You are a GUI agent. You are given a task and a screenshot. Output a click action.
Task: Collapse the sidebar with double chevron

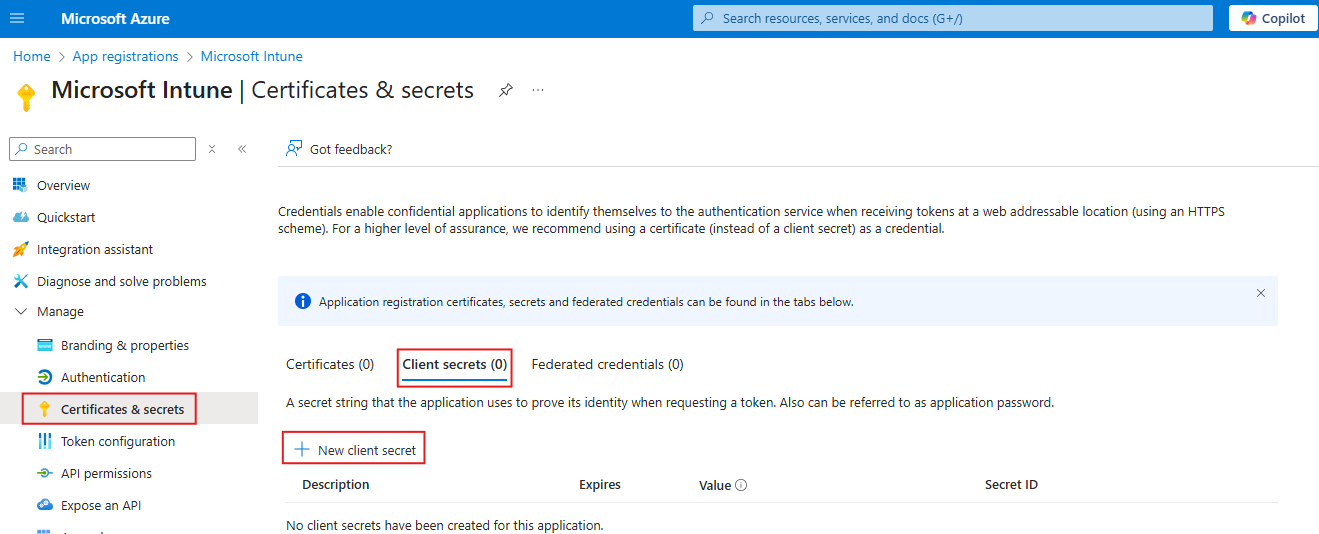click(x=242, y=149)
